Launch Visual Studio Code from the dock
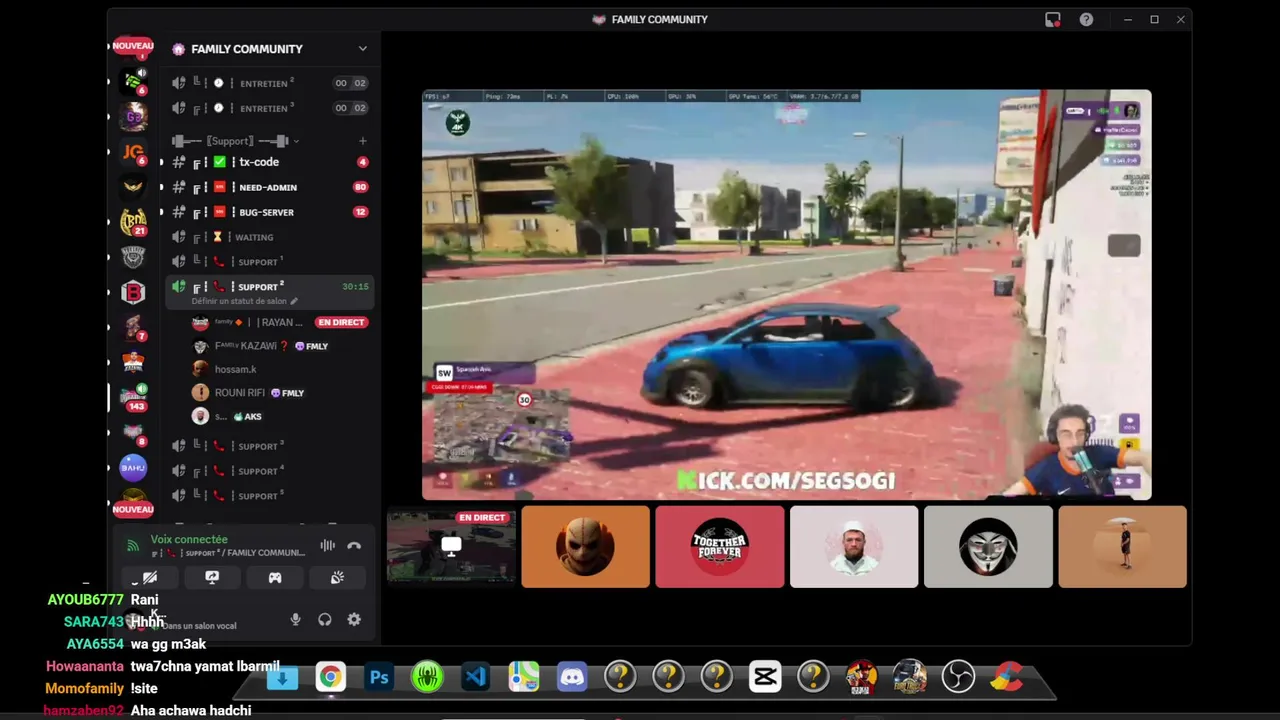Viewport: 1280px width, 720px height. [x=475, y=678]
